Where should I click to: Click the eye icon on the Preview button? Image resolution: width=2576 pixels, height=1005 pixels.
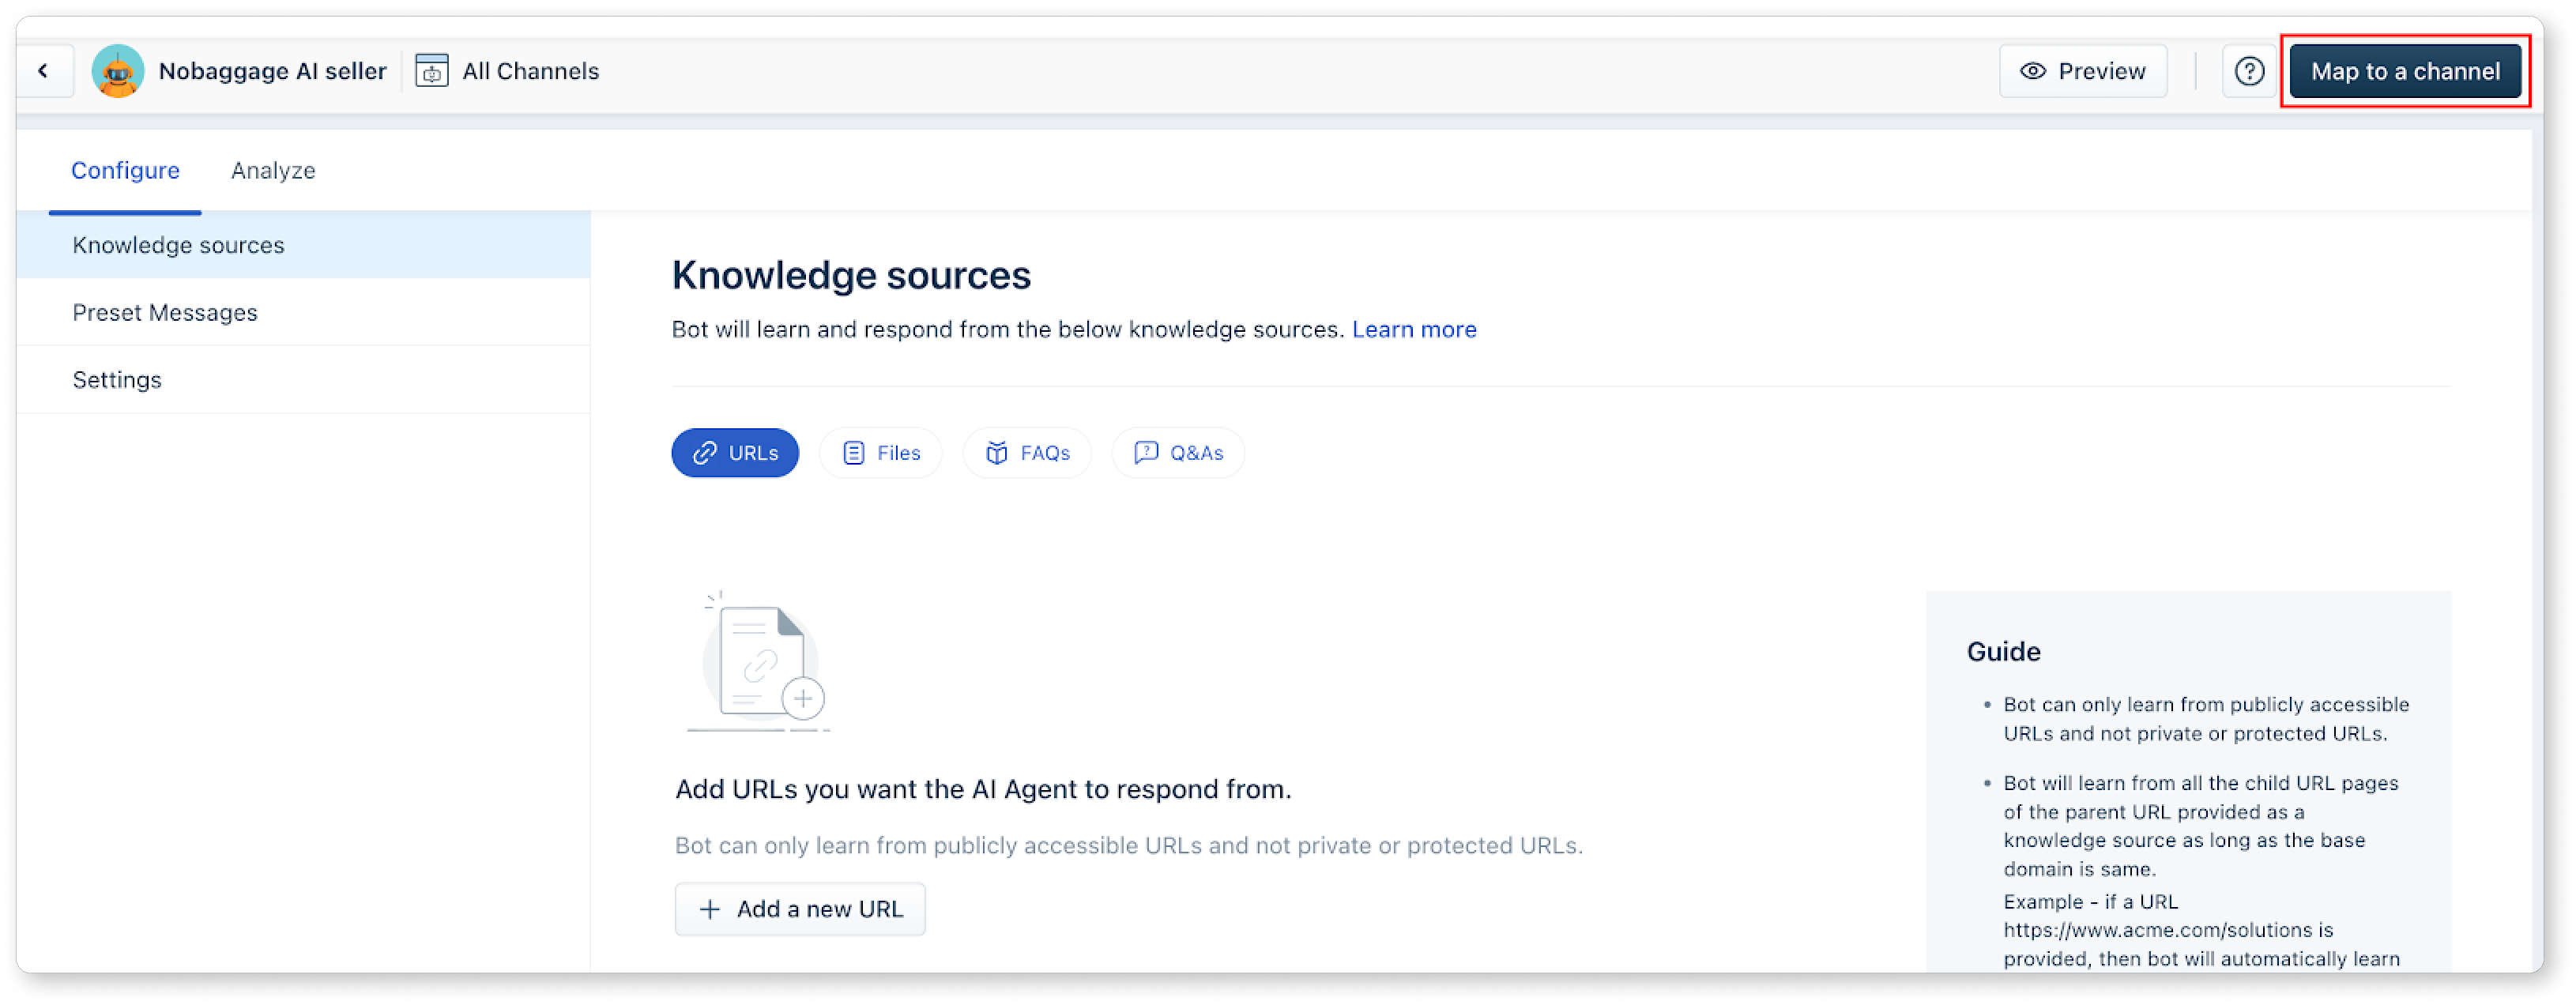(2033, 71)
